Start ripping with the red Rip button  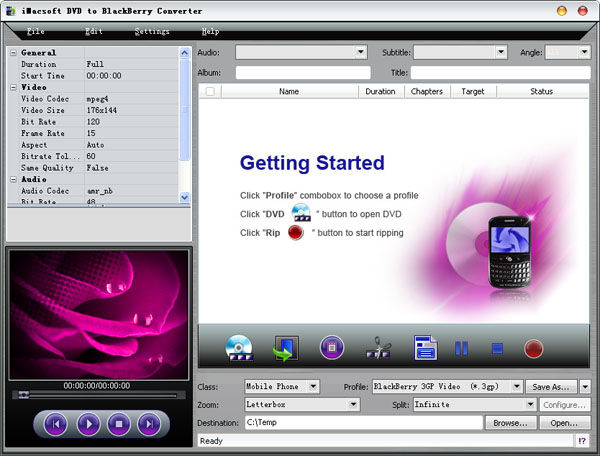(533, 349)
